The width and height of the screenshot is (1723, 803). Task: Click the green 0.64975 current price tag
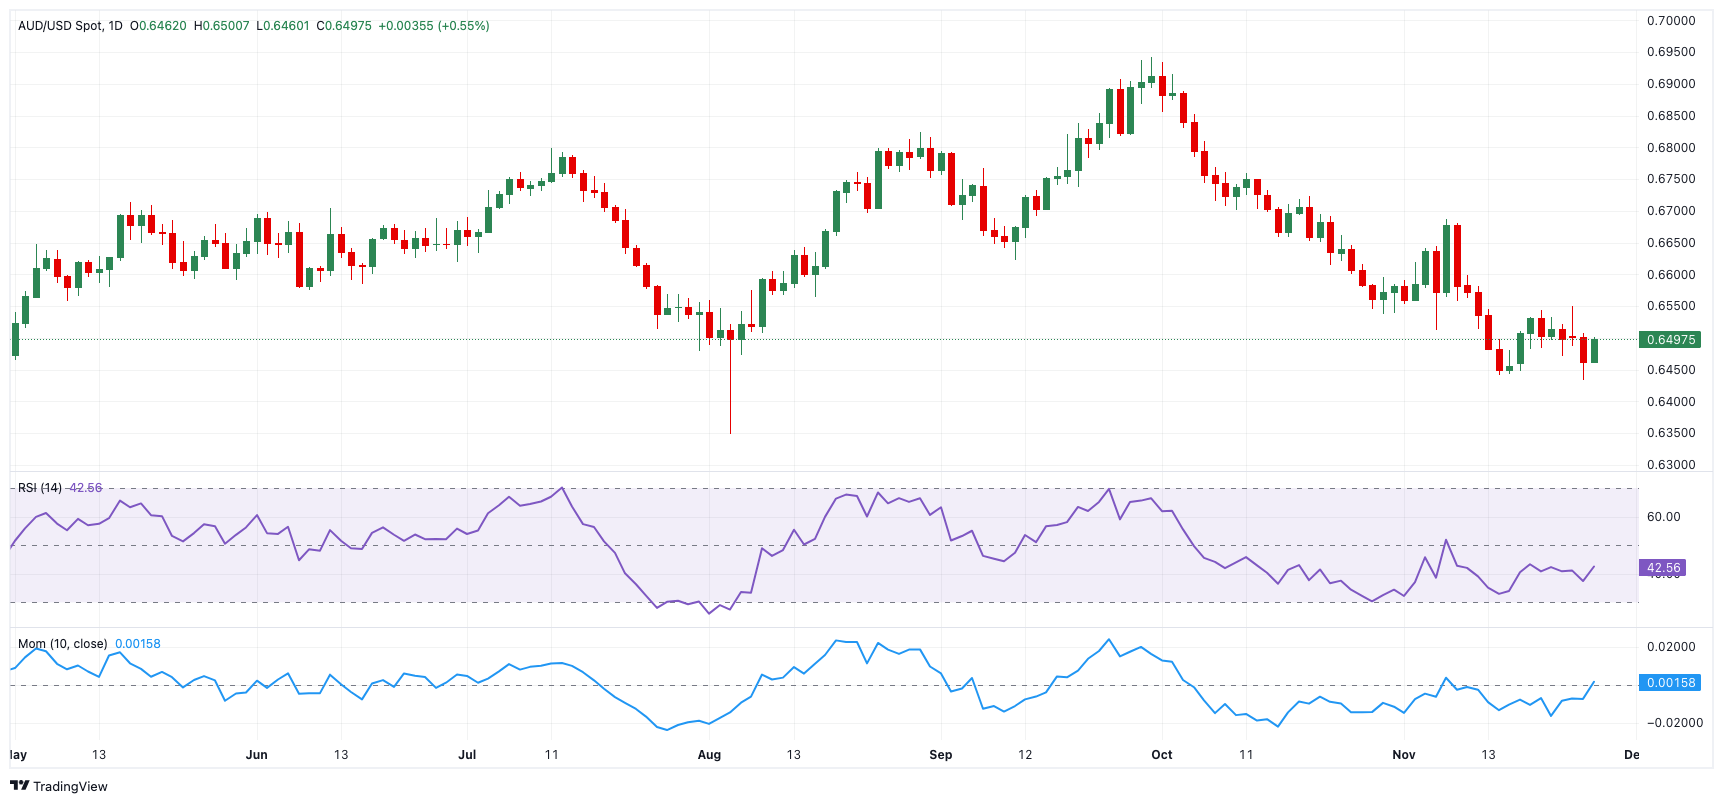click(1670, 340)
